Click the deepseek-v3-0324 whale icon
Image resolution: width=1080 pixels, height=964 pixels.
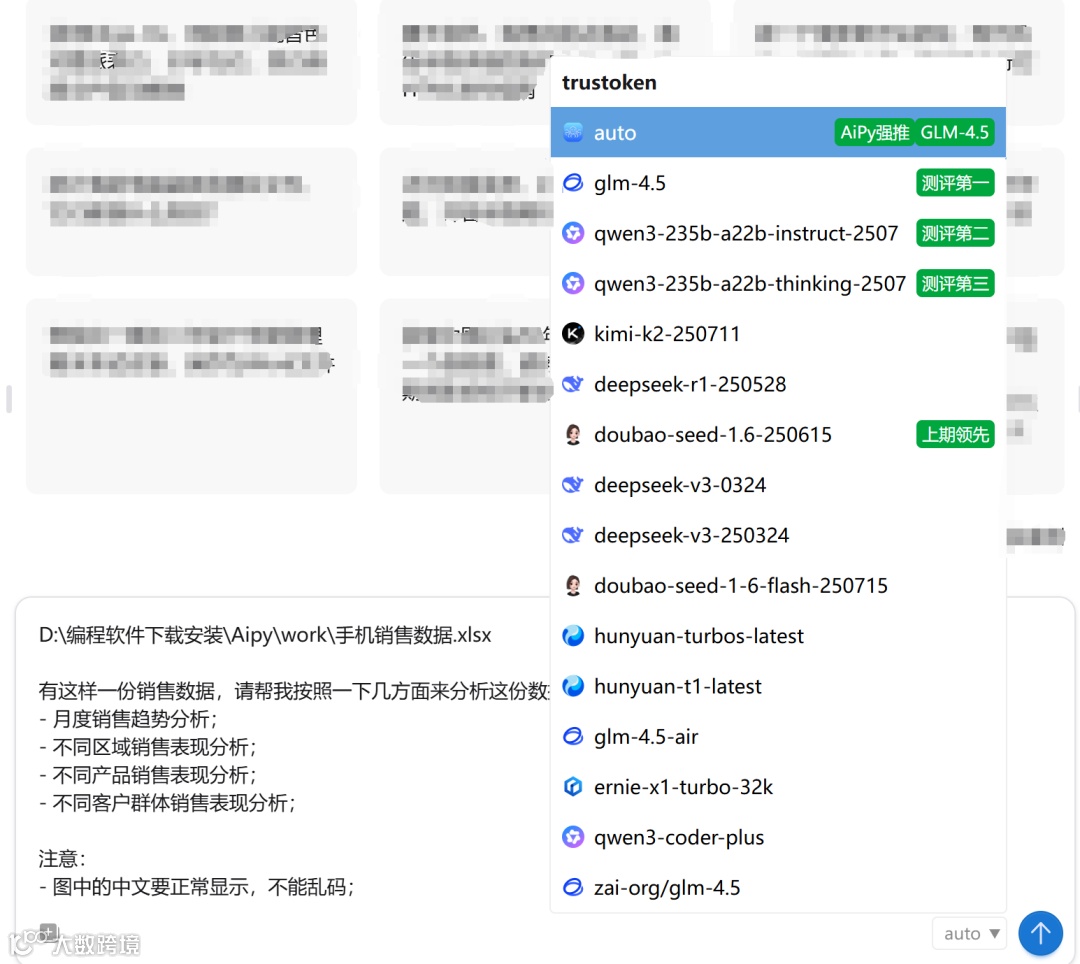pos(573,484)
